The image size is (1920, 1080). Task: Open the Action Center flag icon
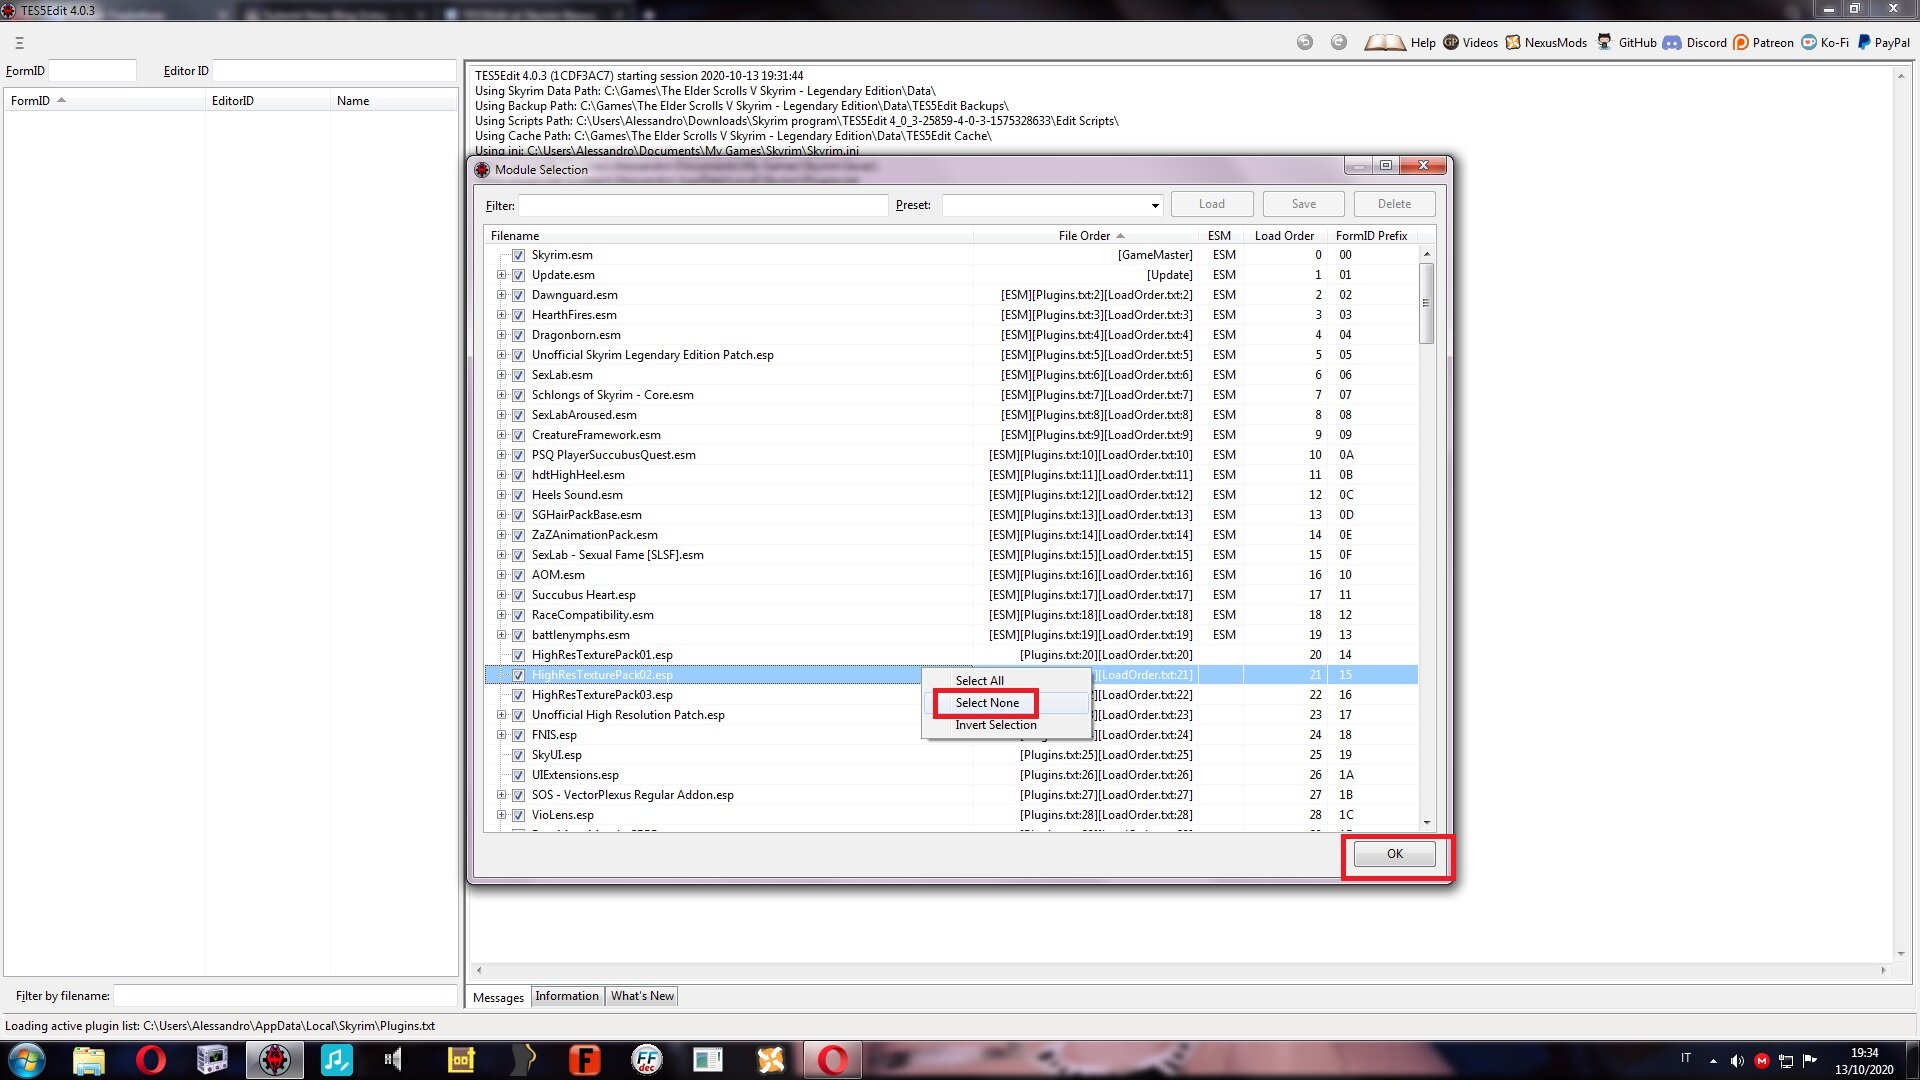[1810, 1061]
